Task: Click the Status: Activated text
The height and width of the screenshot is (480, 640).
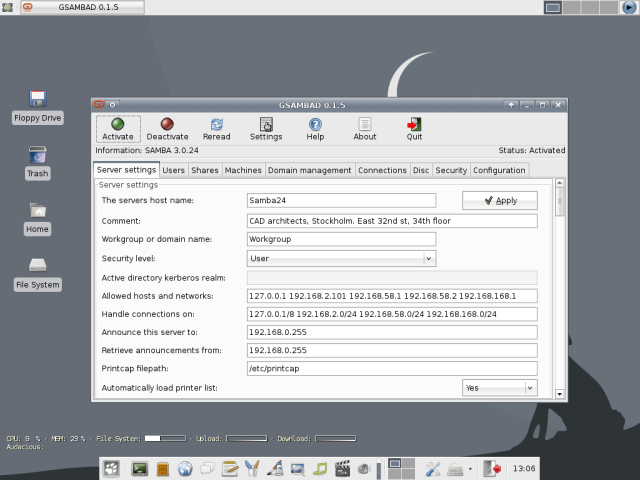Action: (x=531, y=150)
